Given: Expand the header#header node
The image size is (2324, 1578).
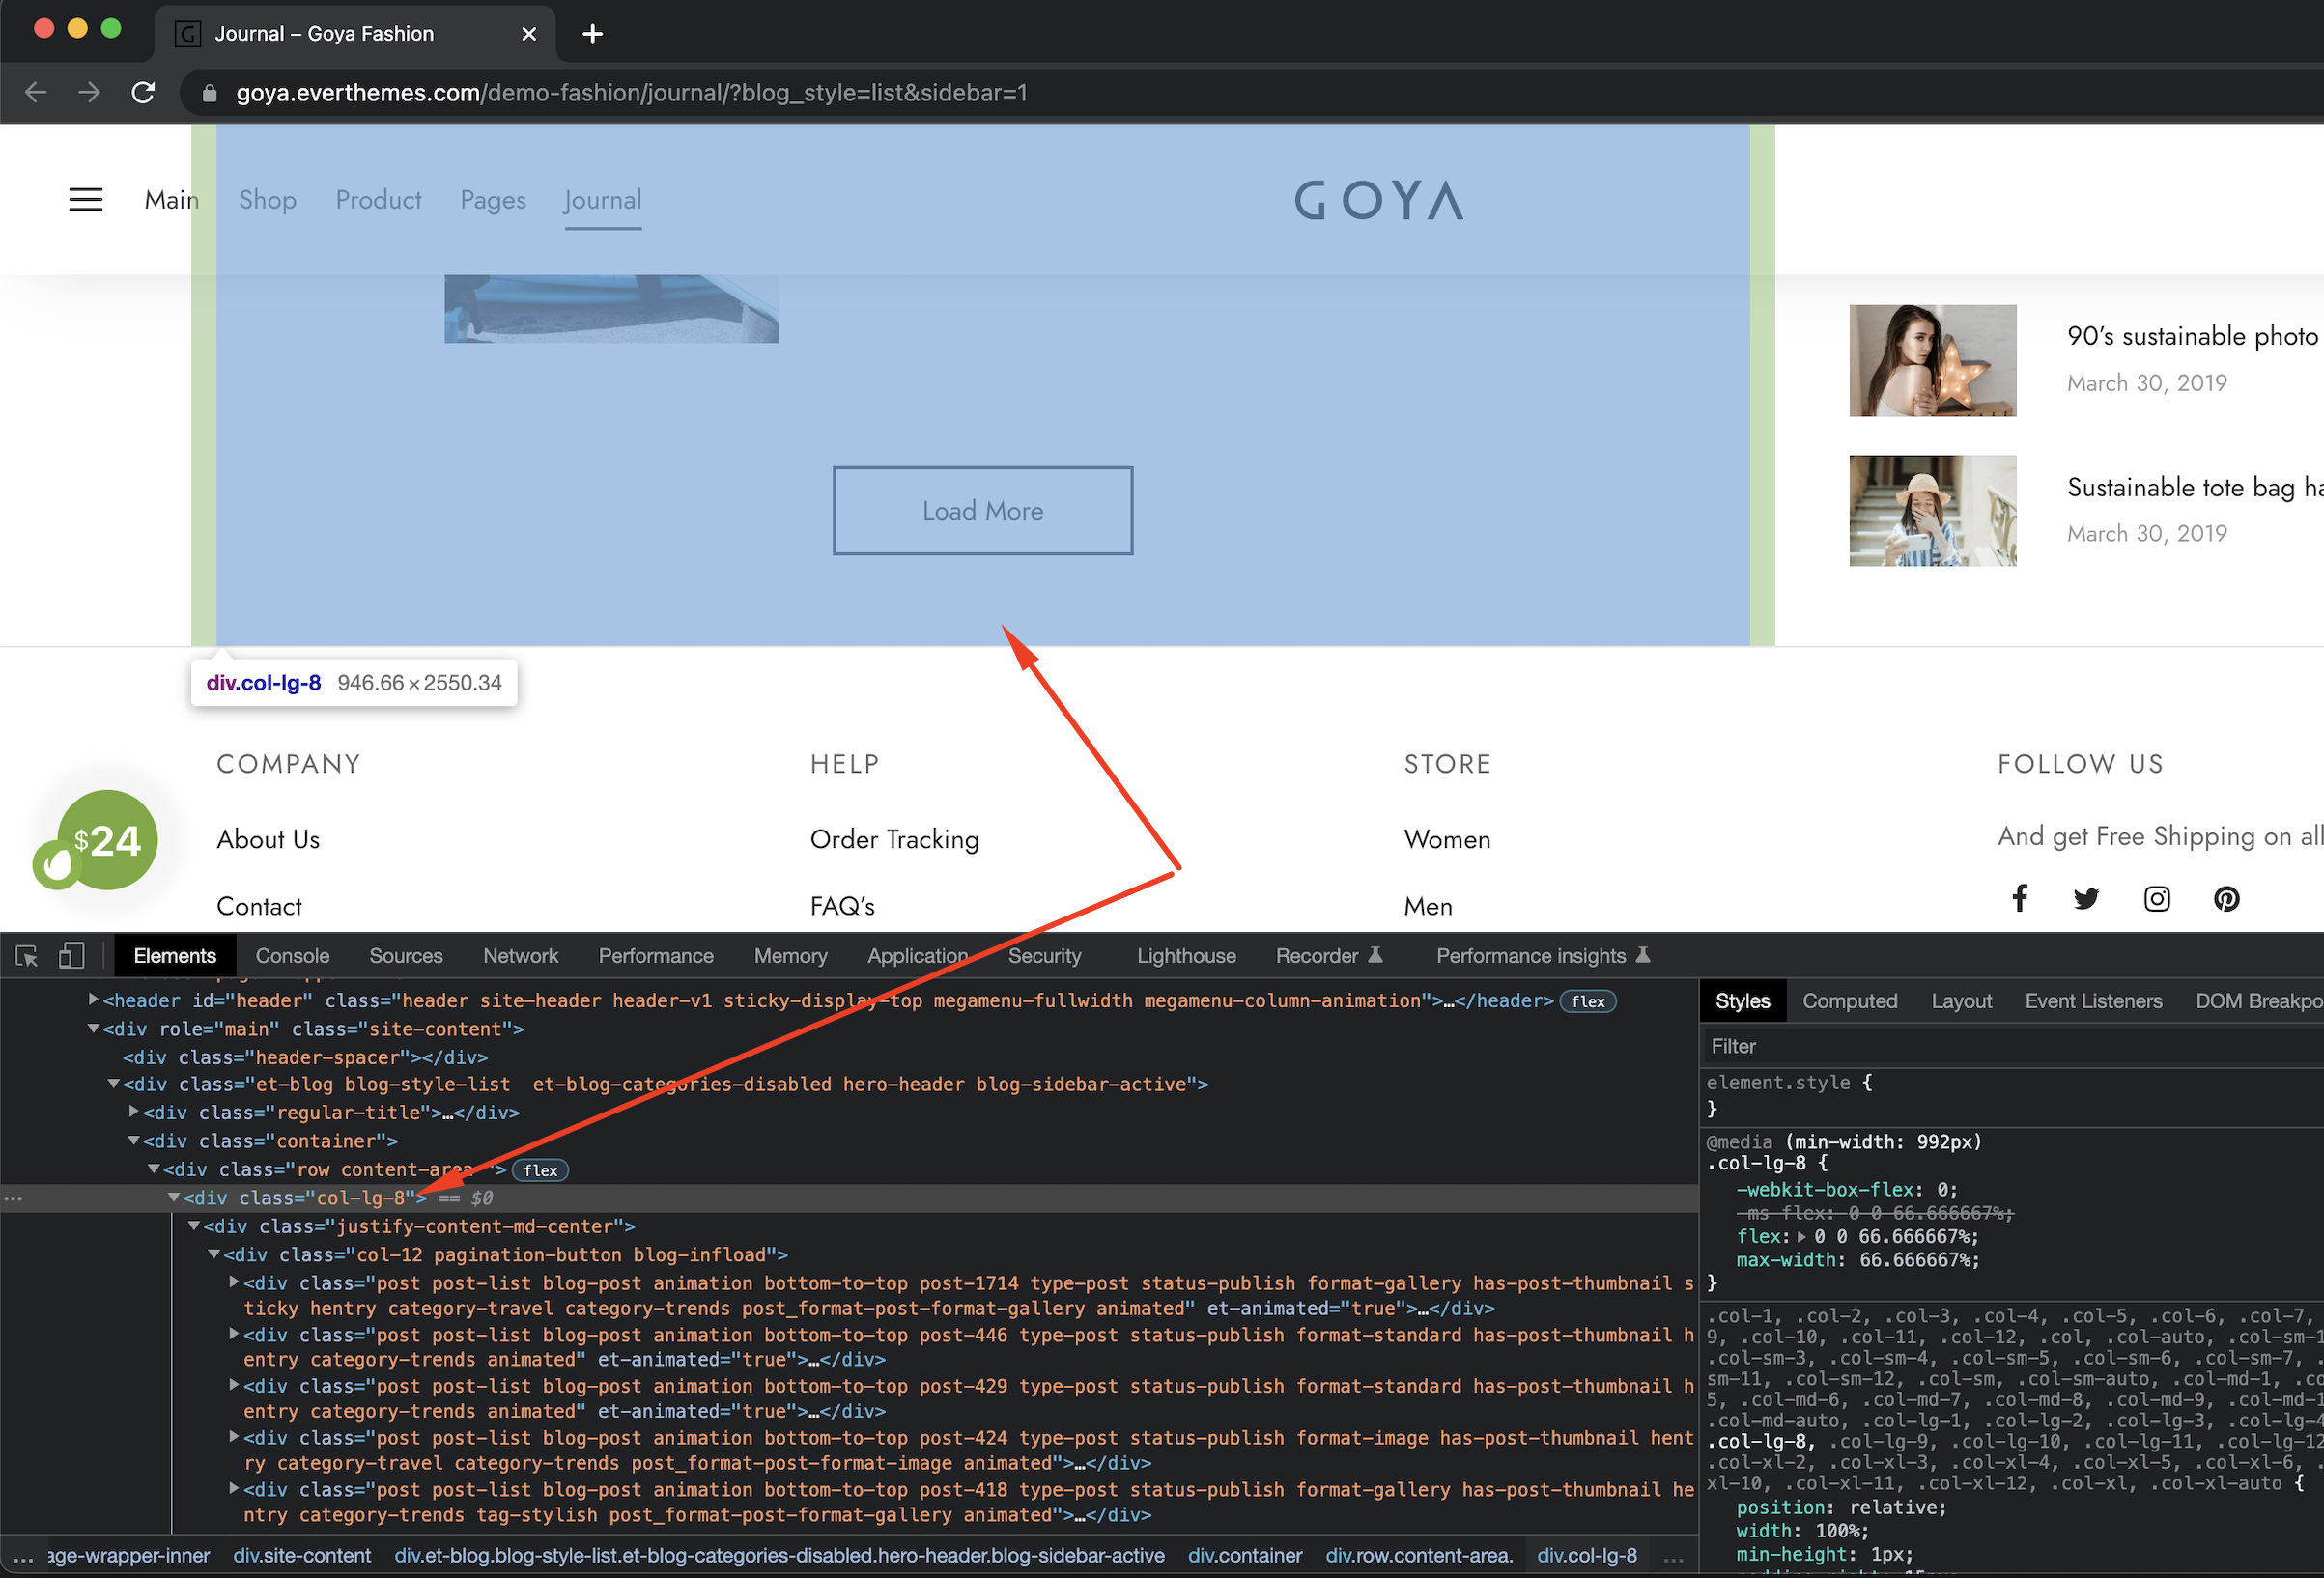Looking at the screenshot, I should coord(94,1000).
